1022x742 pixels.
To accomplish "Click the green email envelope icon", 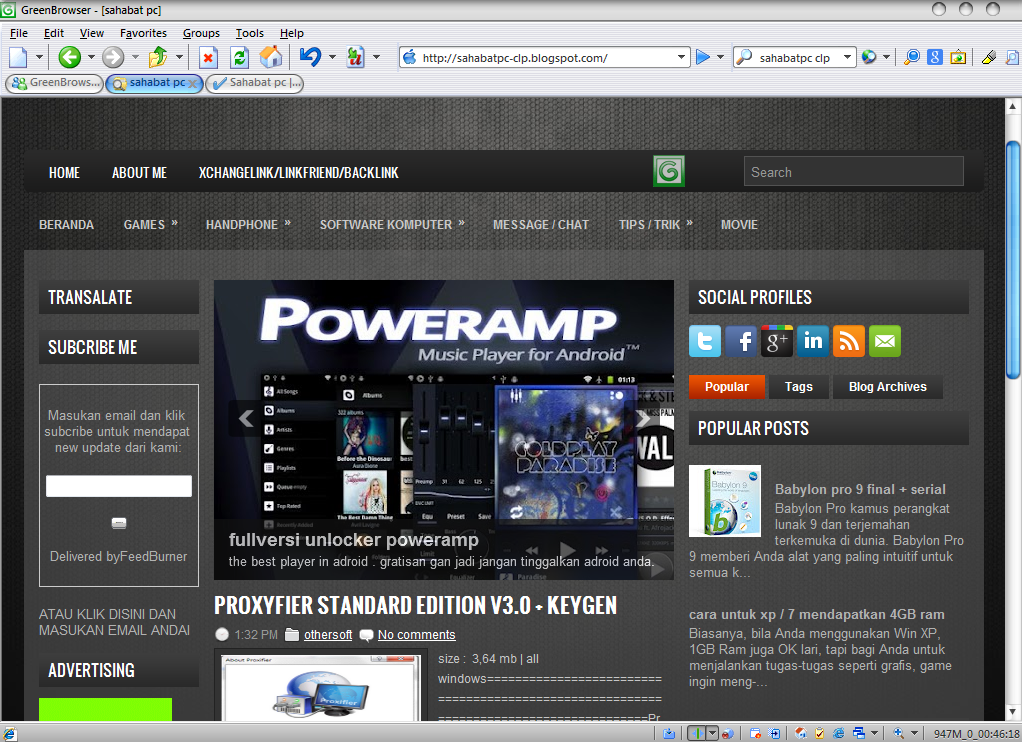I will point(884,341).
